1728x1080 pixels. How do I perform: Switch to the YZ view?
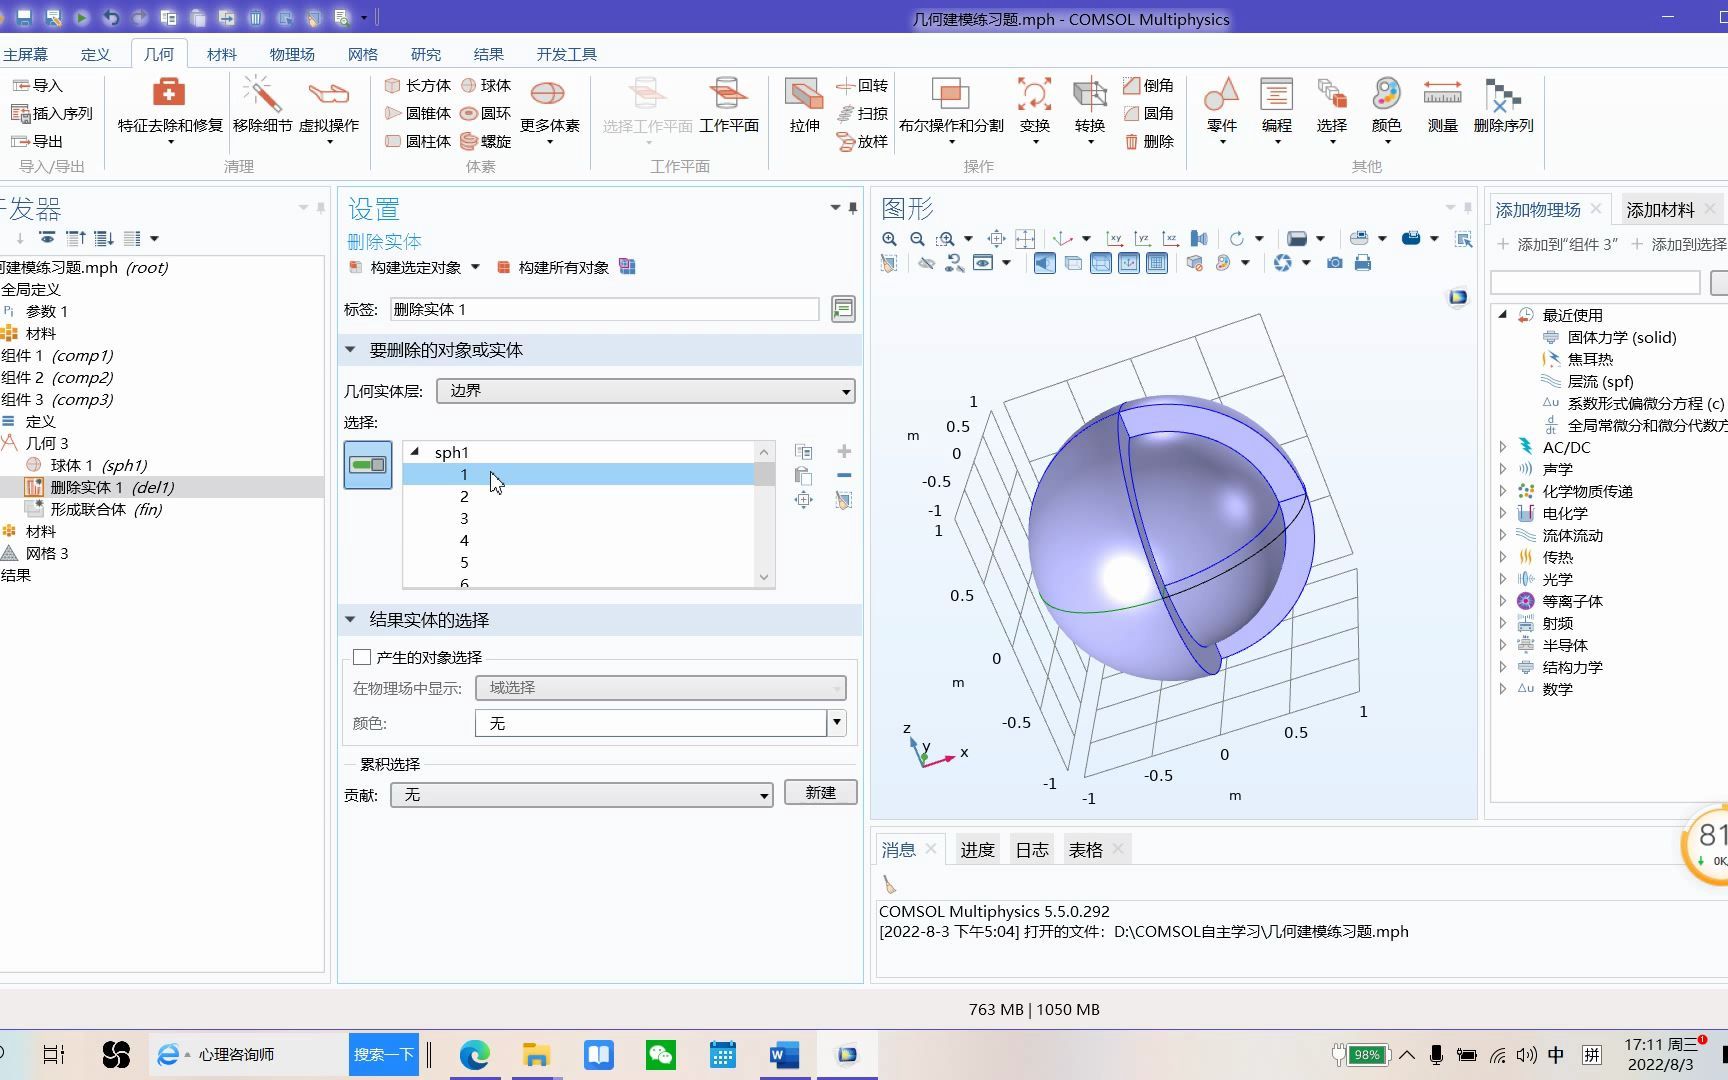click(x=1142, y=239)
